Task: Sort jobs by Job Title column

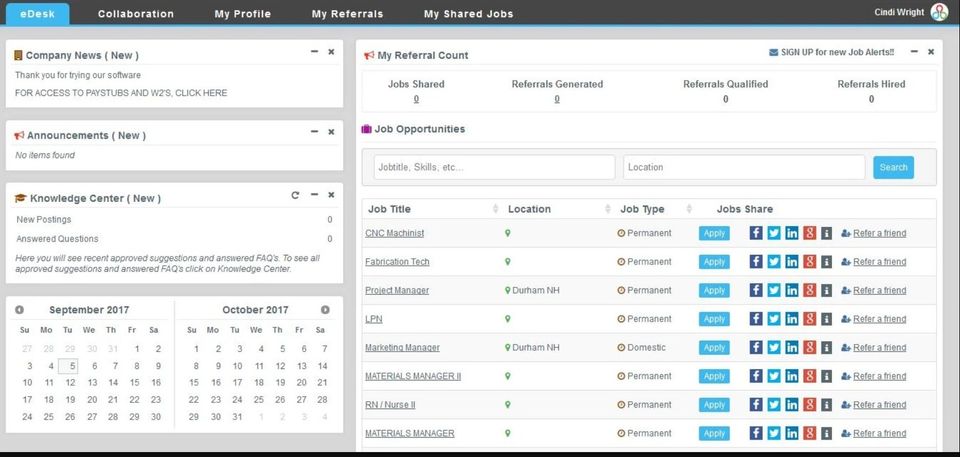Action: 495,209
